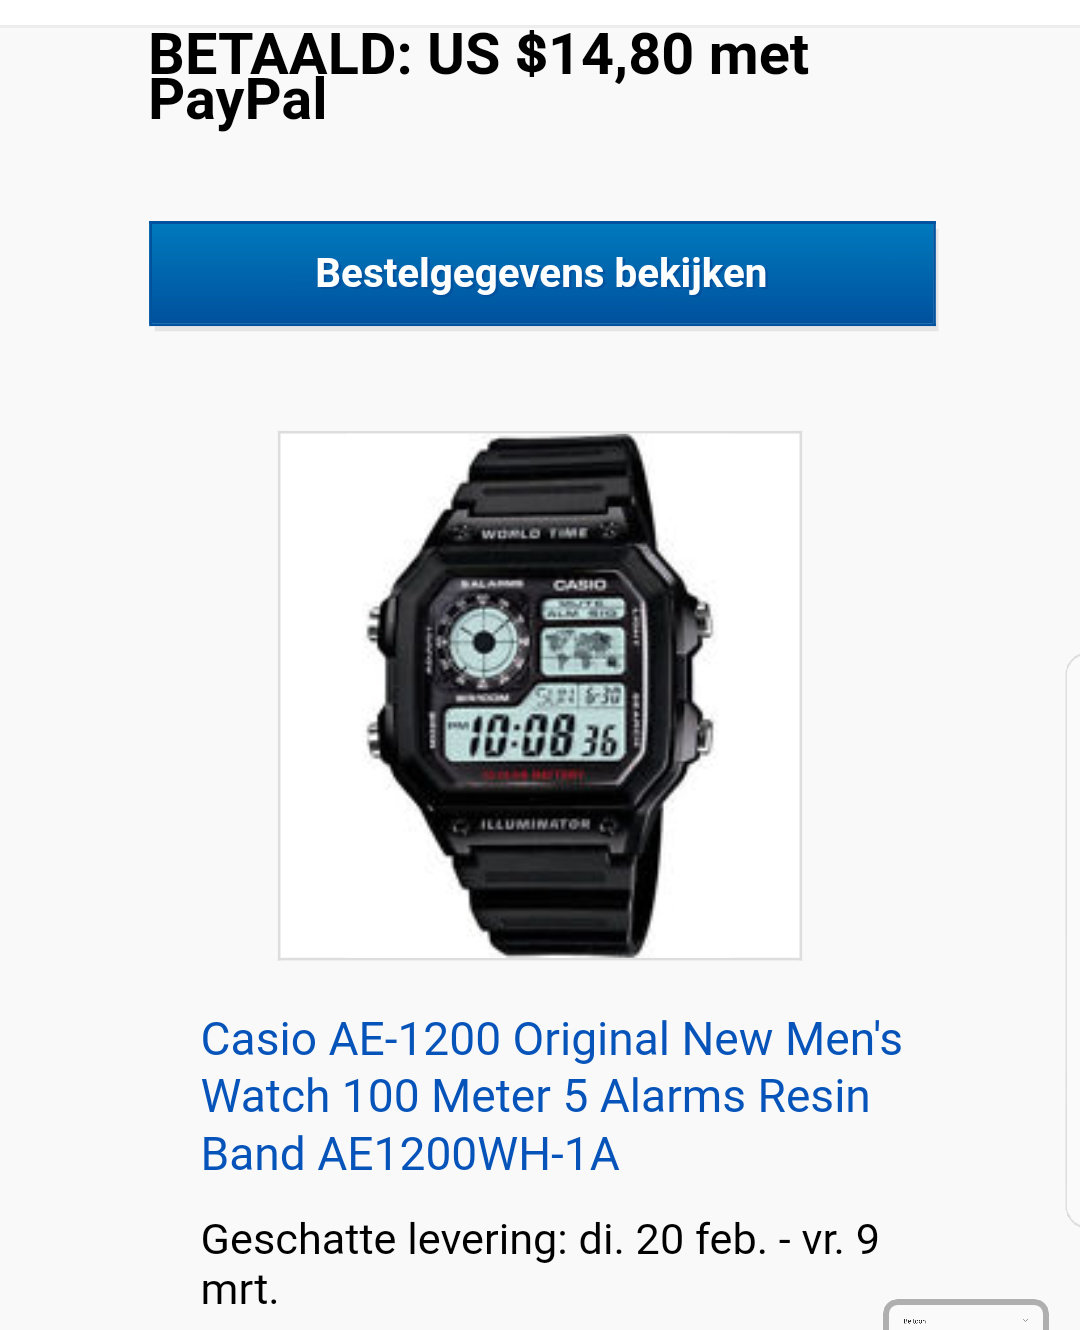Expand the small dropdown chevron at page bottom
The height and width of the screenshot is (1330, 1080).
pos(1025,1321)
